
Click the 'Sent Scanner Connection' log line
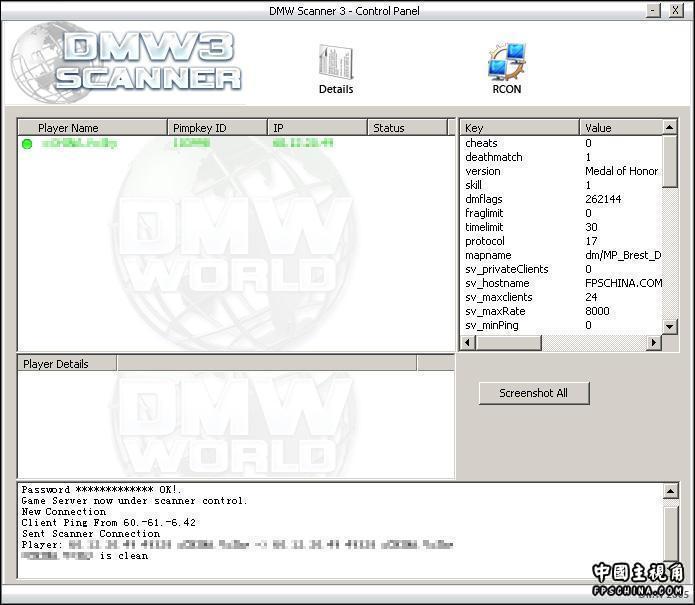pyautogui.click(x=91, y=534)
